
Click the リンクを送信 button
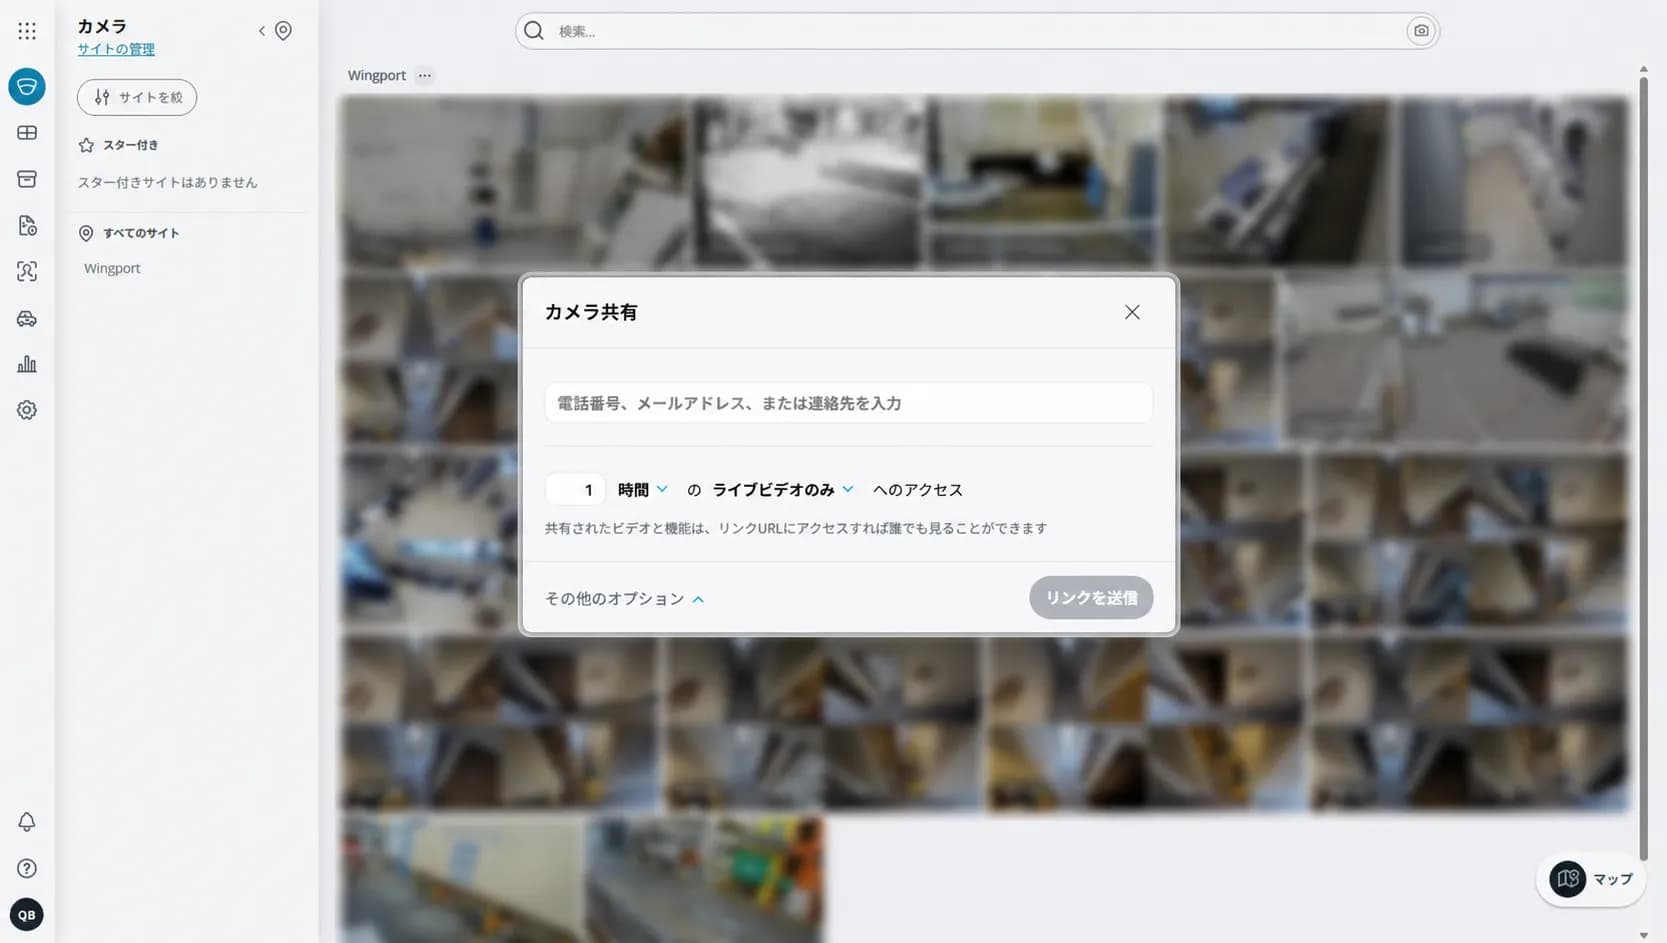pos(1091,598)
